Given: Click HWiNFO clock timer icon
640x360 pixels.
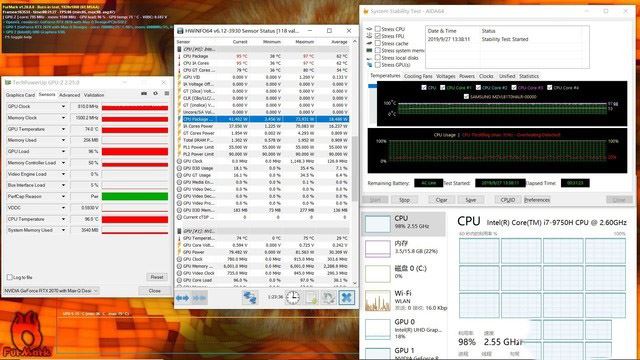Looking at the screenshot, I should (x=292, y=298).
